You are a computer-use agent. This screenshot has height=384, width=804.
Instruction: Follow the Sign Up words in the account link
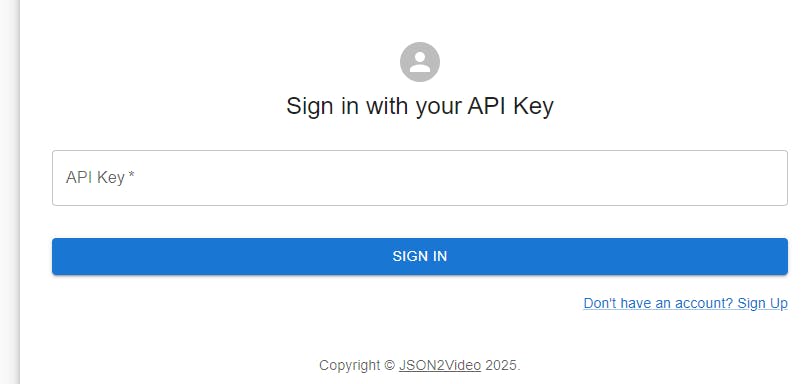click(762, 304)
